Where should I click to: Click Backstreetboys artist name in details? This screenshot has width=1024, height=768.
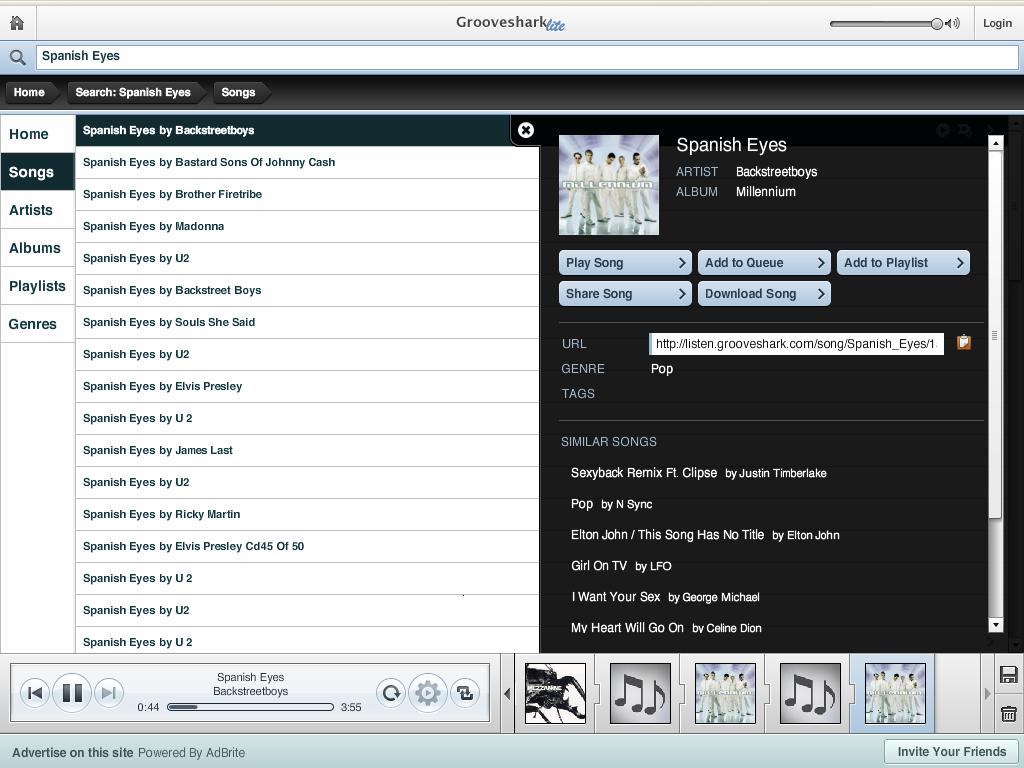(776, 172)
